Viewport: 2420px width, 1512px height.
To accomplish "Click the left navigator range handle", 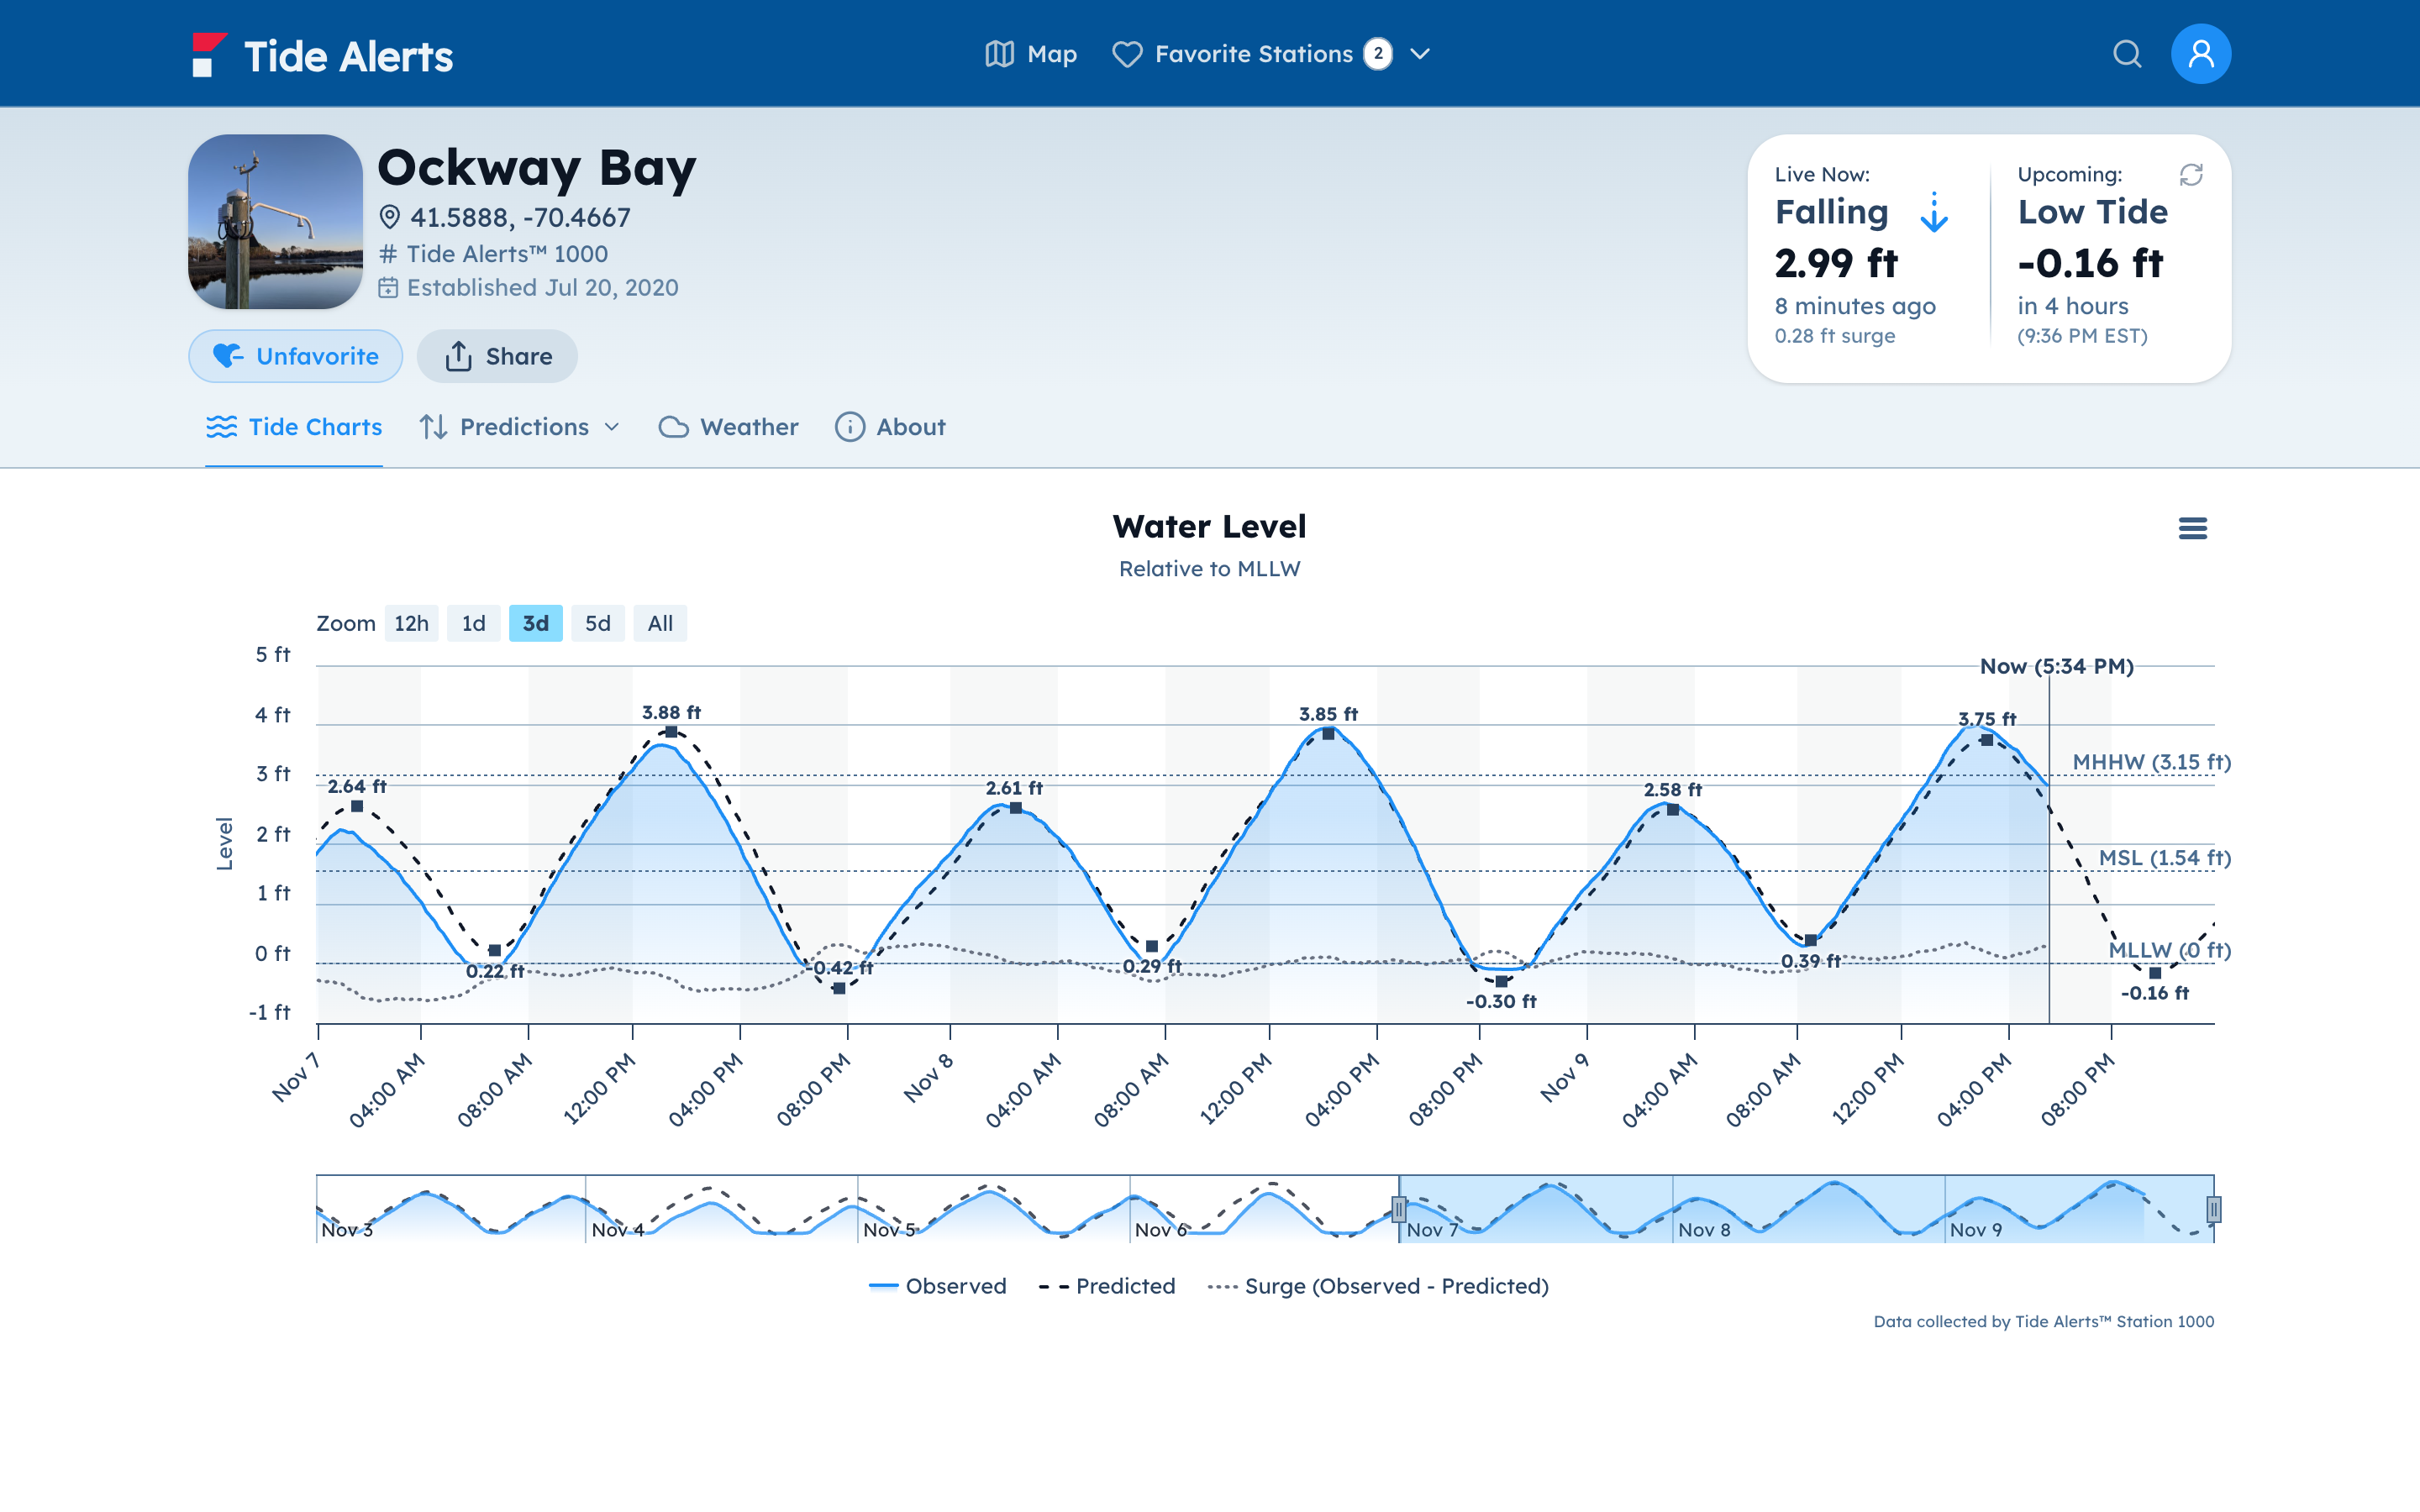I will 1399,1209.
